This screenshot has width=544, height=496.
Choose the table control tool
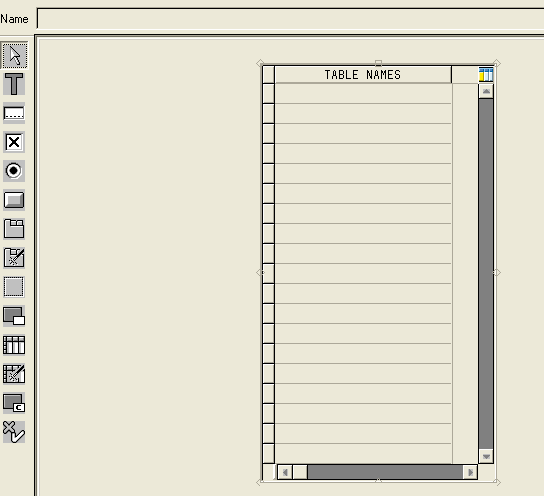[14, 345]
